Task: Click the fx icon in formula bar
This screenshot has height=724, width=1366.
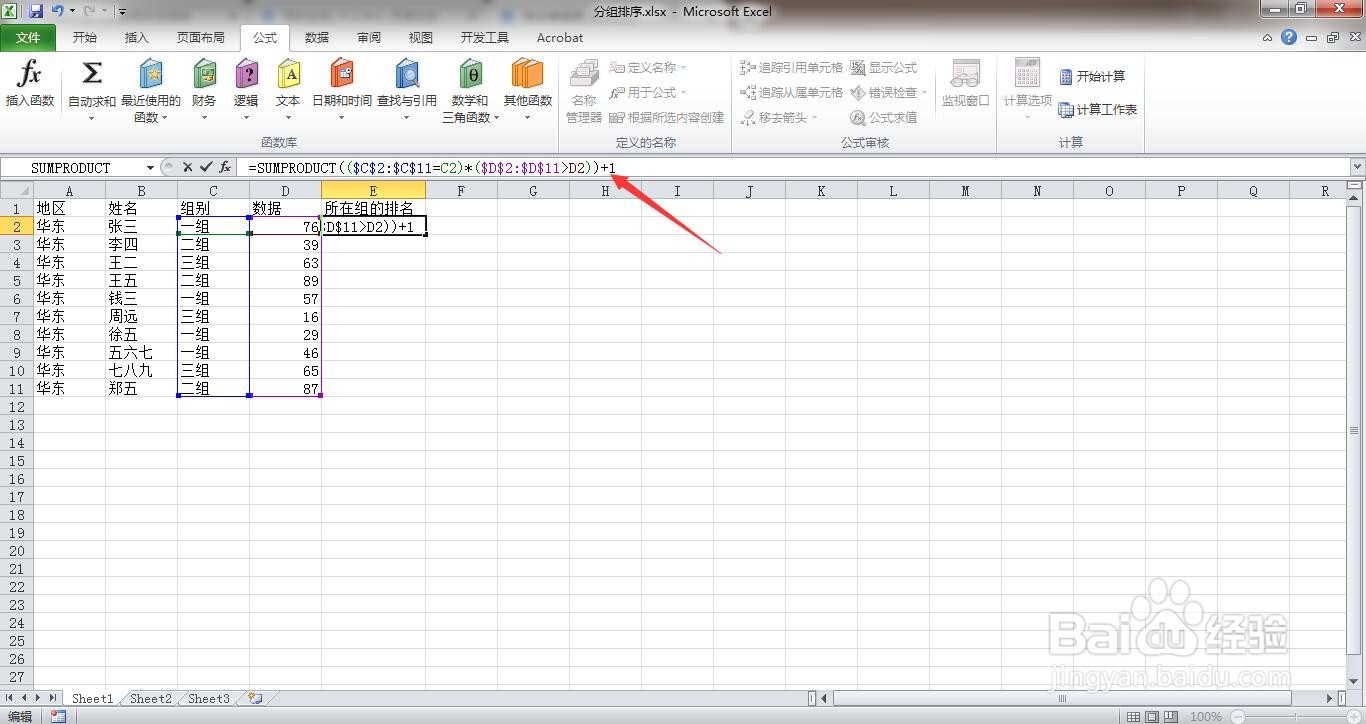Action: 225,167
